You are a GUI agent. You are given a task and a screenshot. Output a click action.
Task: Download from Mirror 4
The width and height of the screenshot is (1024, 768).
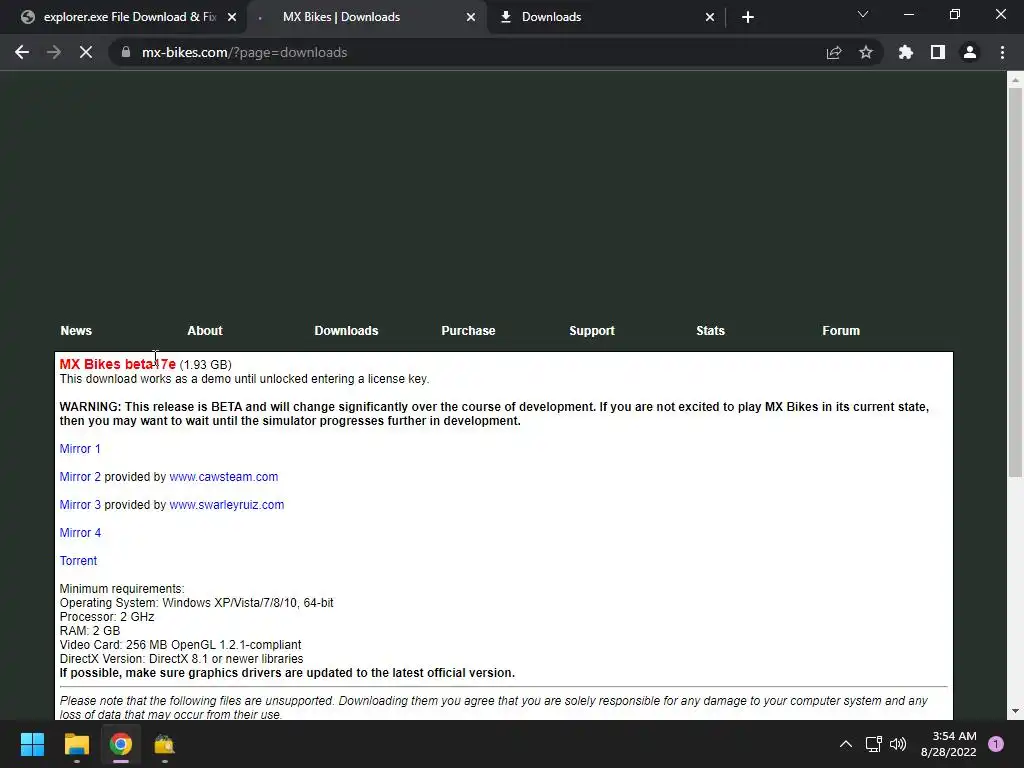coord(80,533)
